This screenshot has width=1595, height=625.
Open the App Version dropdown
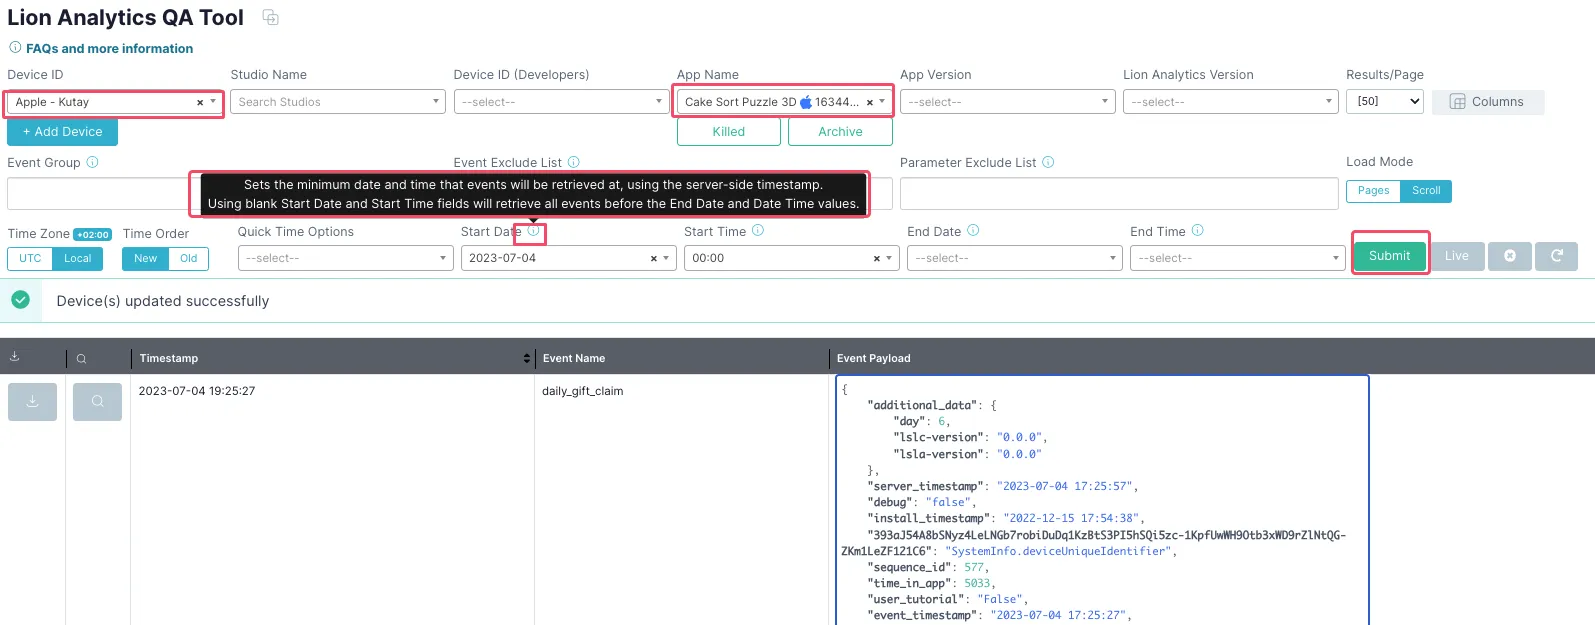1007,102
